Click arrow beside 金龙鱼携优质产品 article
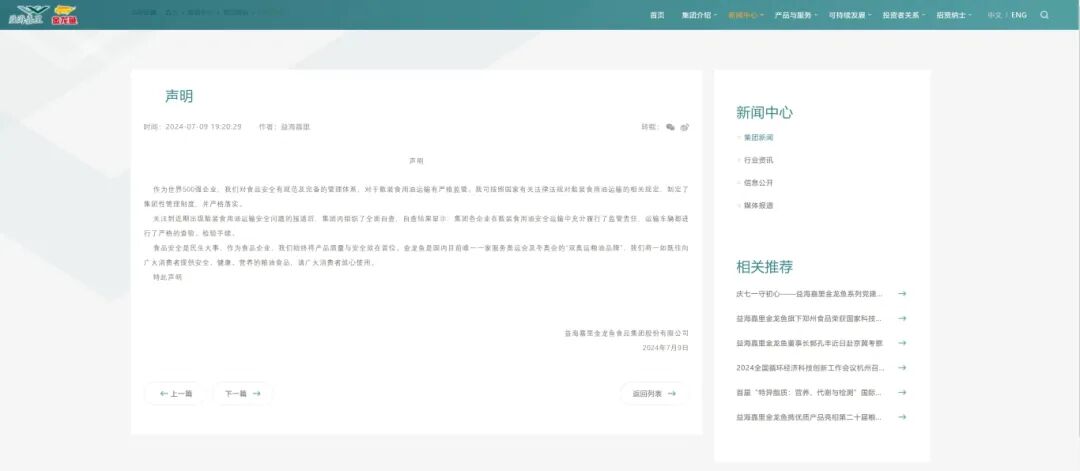 tap(902, 417)
